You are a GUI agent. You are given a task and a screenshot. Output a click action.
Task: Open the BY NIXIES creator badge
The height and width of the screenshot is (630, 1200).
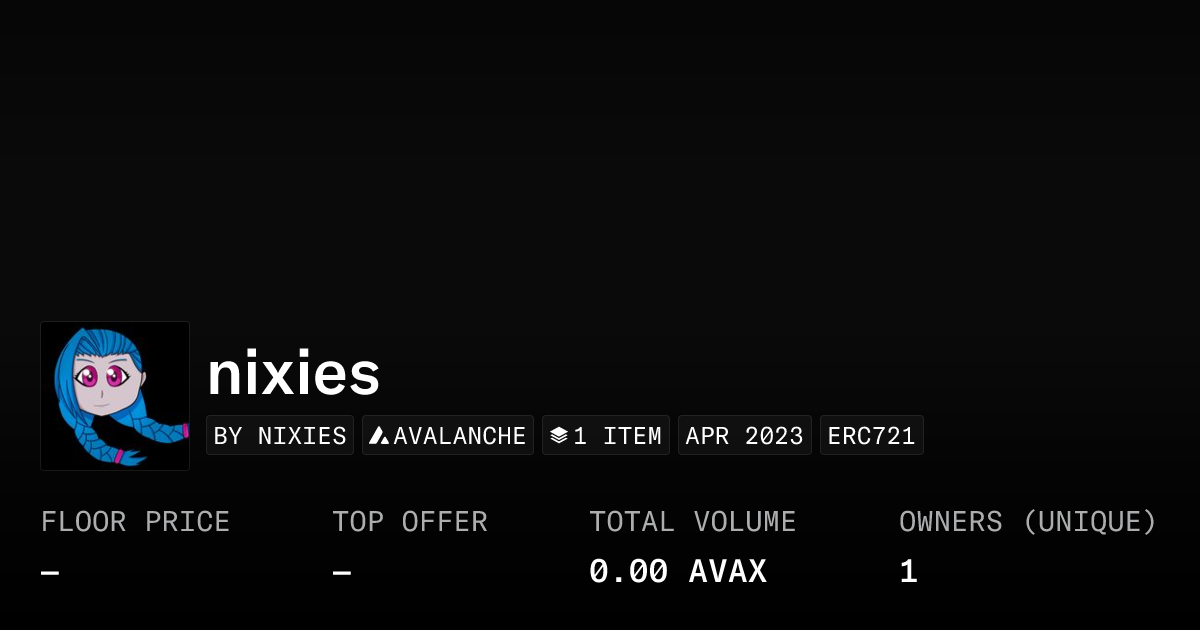tap(280, 436)
